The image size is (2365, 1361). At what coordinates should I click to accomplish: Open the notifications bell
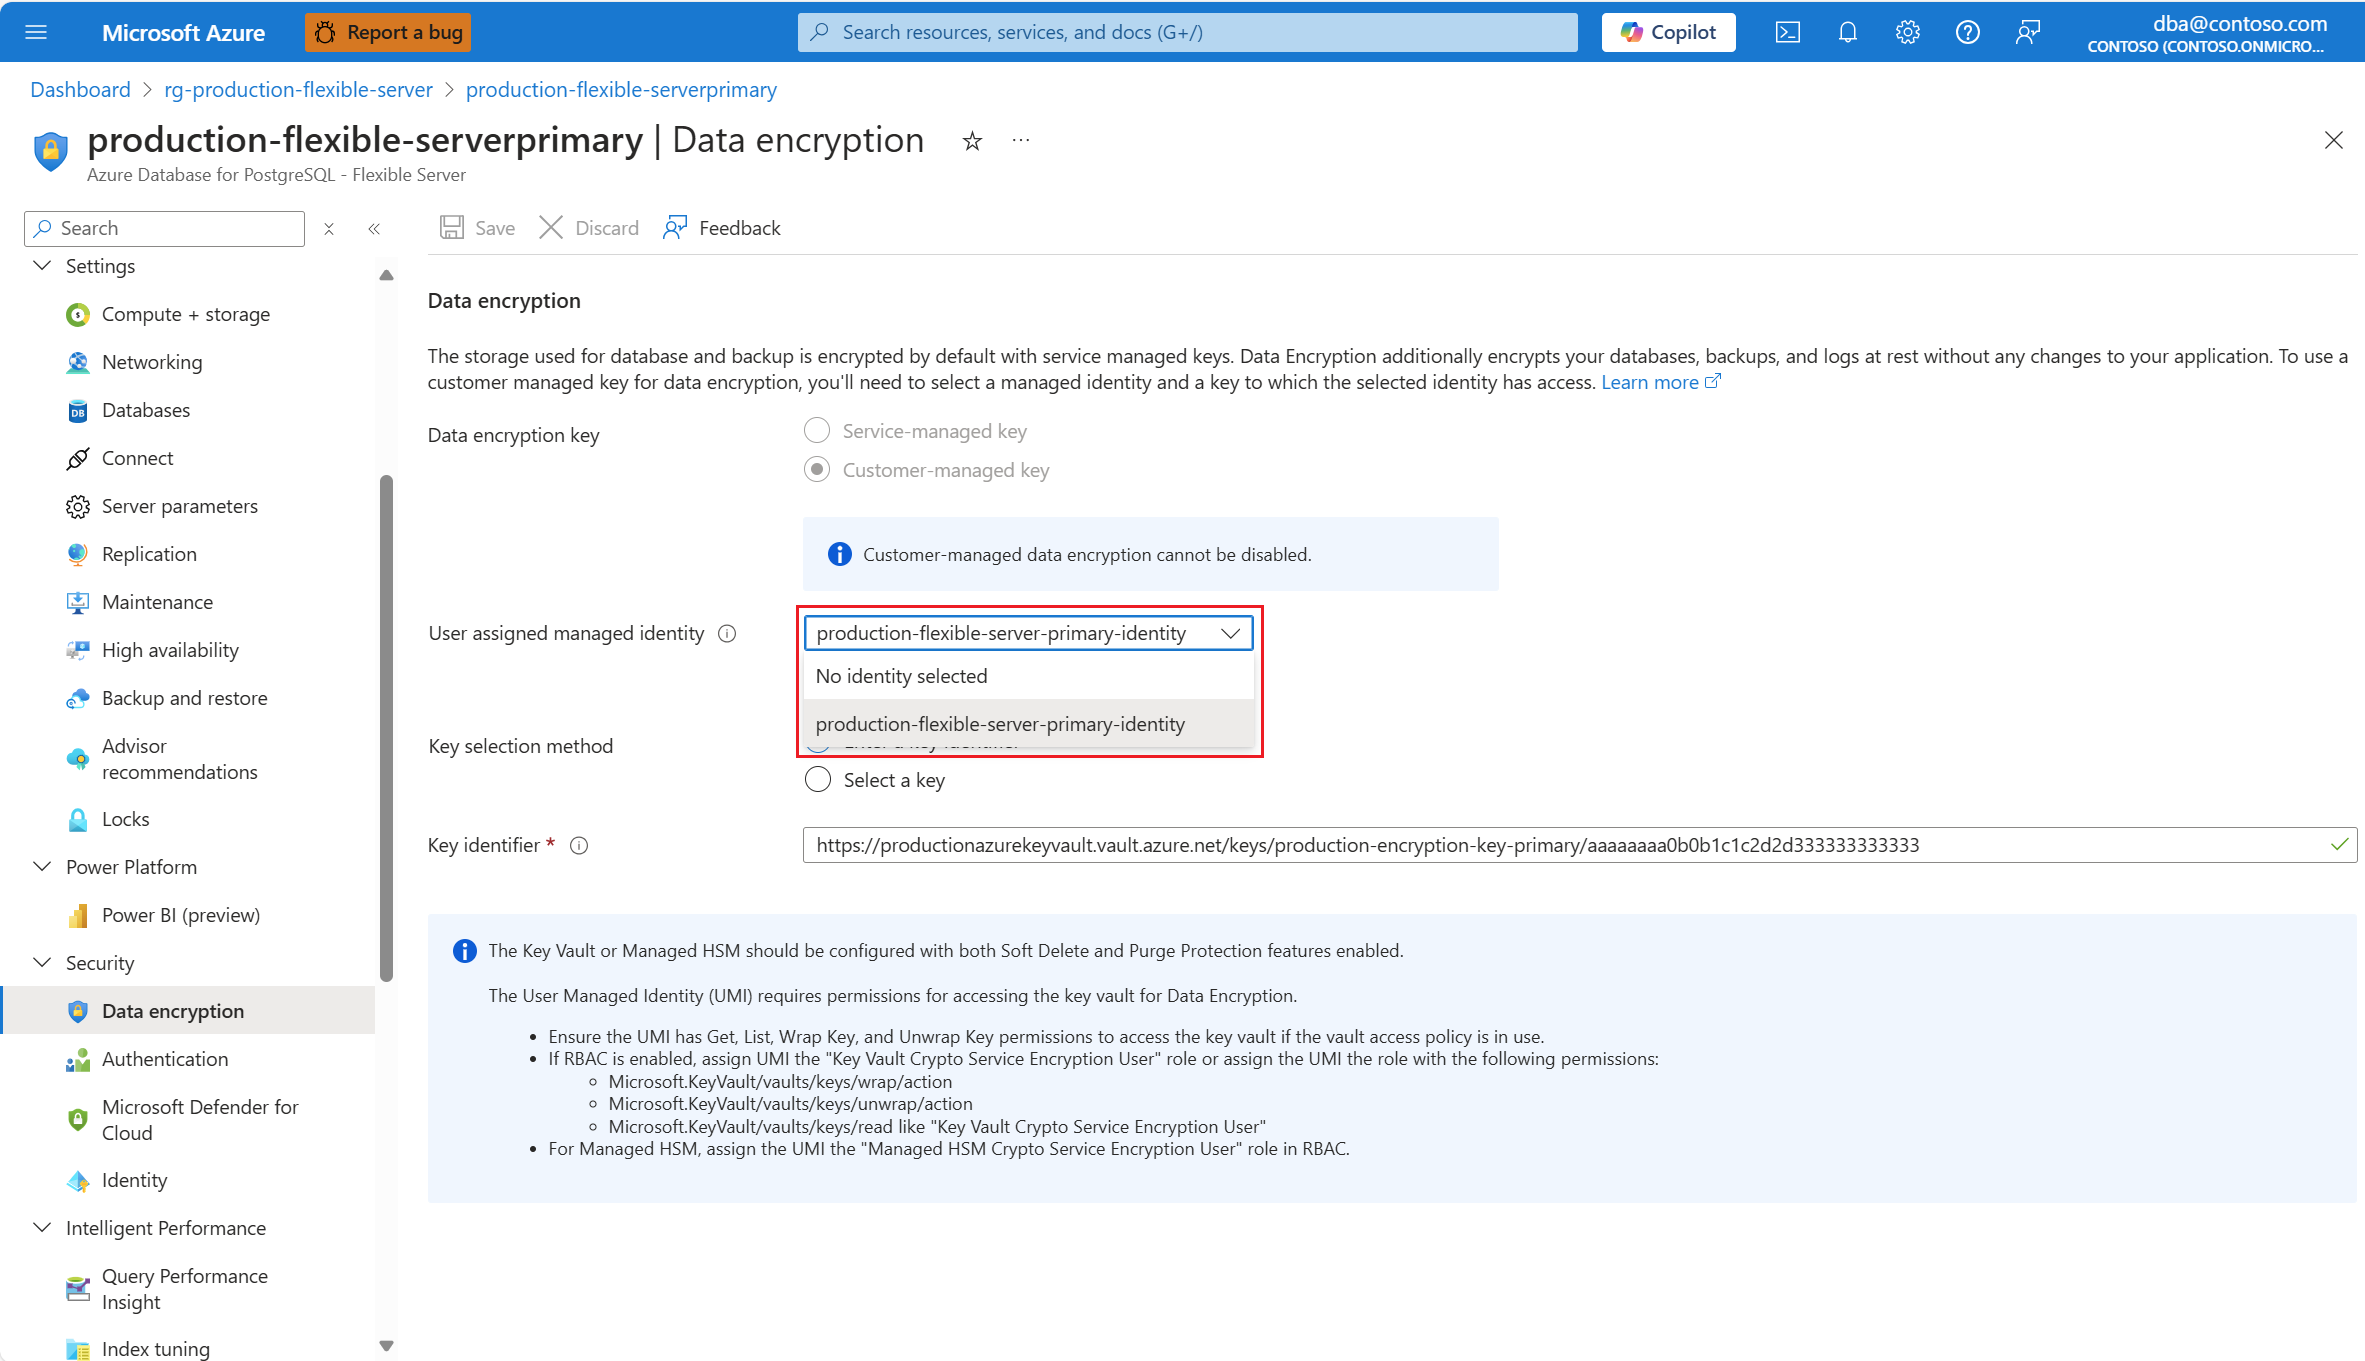tap(1847, 32)
